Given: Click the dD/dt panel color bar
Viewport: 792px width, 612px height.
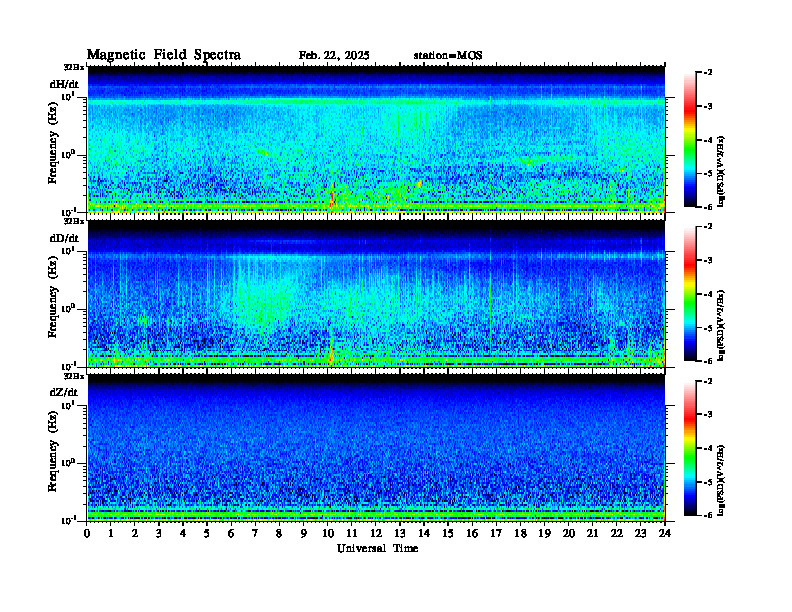Looking at the screenshot, I should tap(690, 294).
